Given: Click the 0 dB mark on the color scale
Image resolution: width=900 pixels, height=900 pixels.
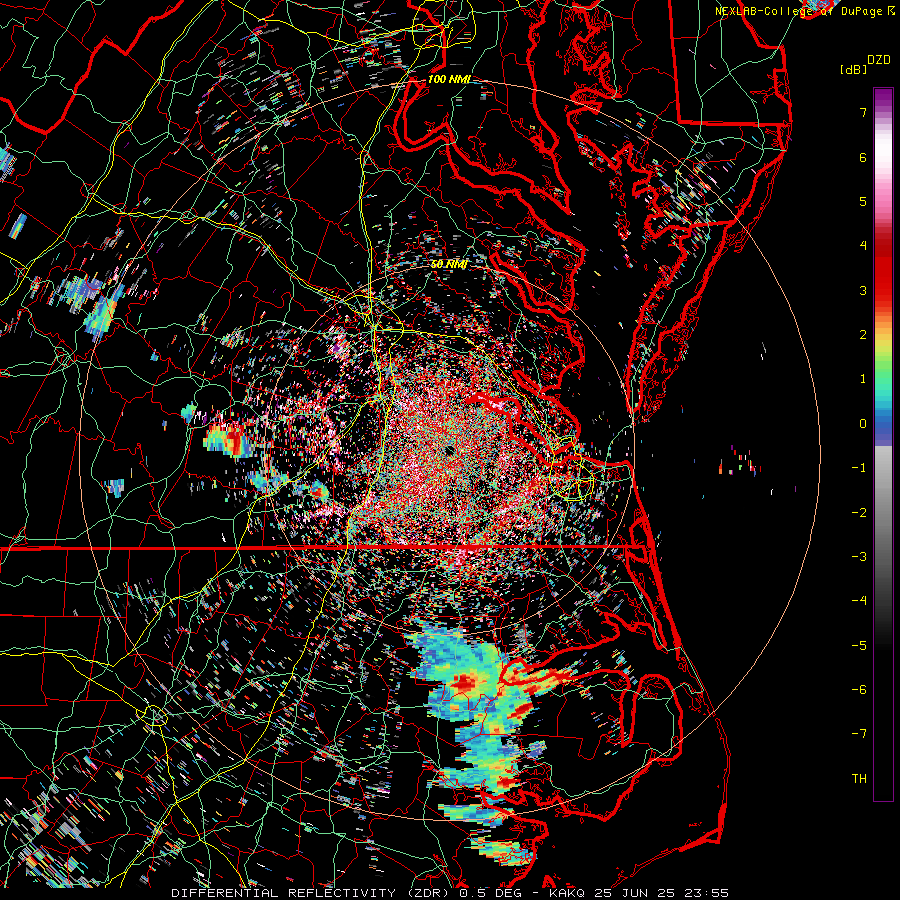Looking at the screenshot, I should 863,424.
